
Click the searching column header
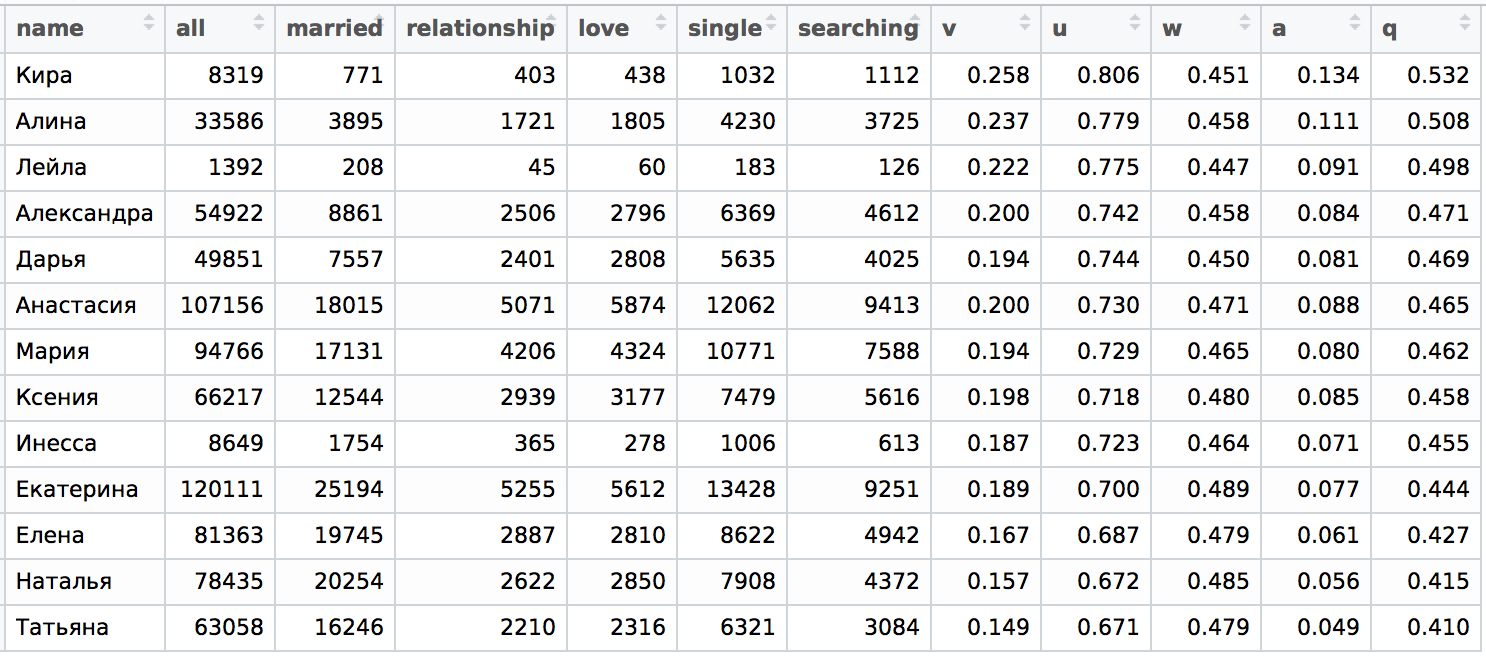tap(859, 29)
